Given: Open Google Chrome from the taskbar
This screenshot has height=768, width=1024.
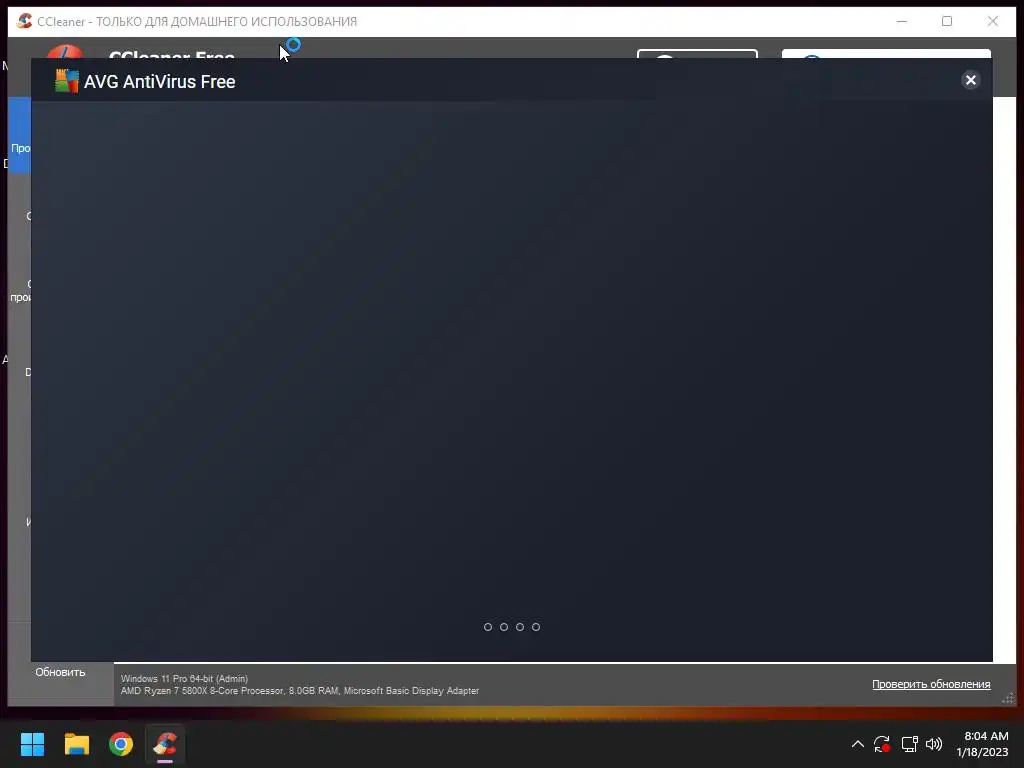Looking at the screenshot, I should pos(121,744).
